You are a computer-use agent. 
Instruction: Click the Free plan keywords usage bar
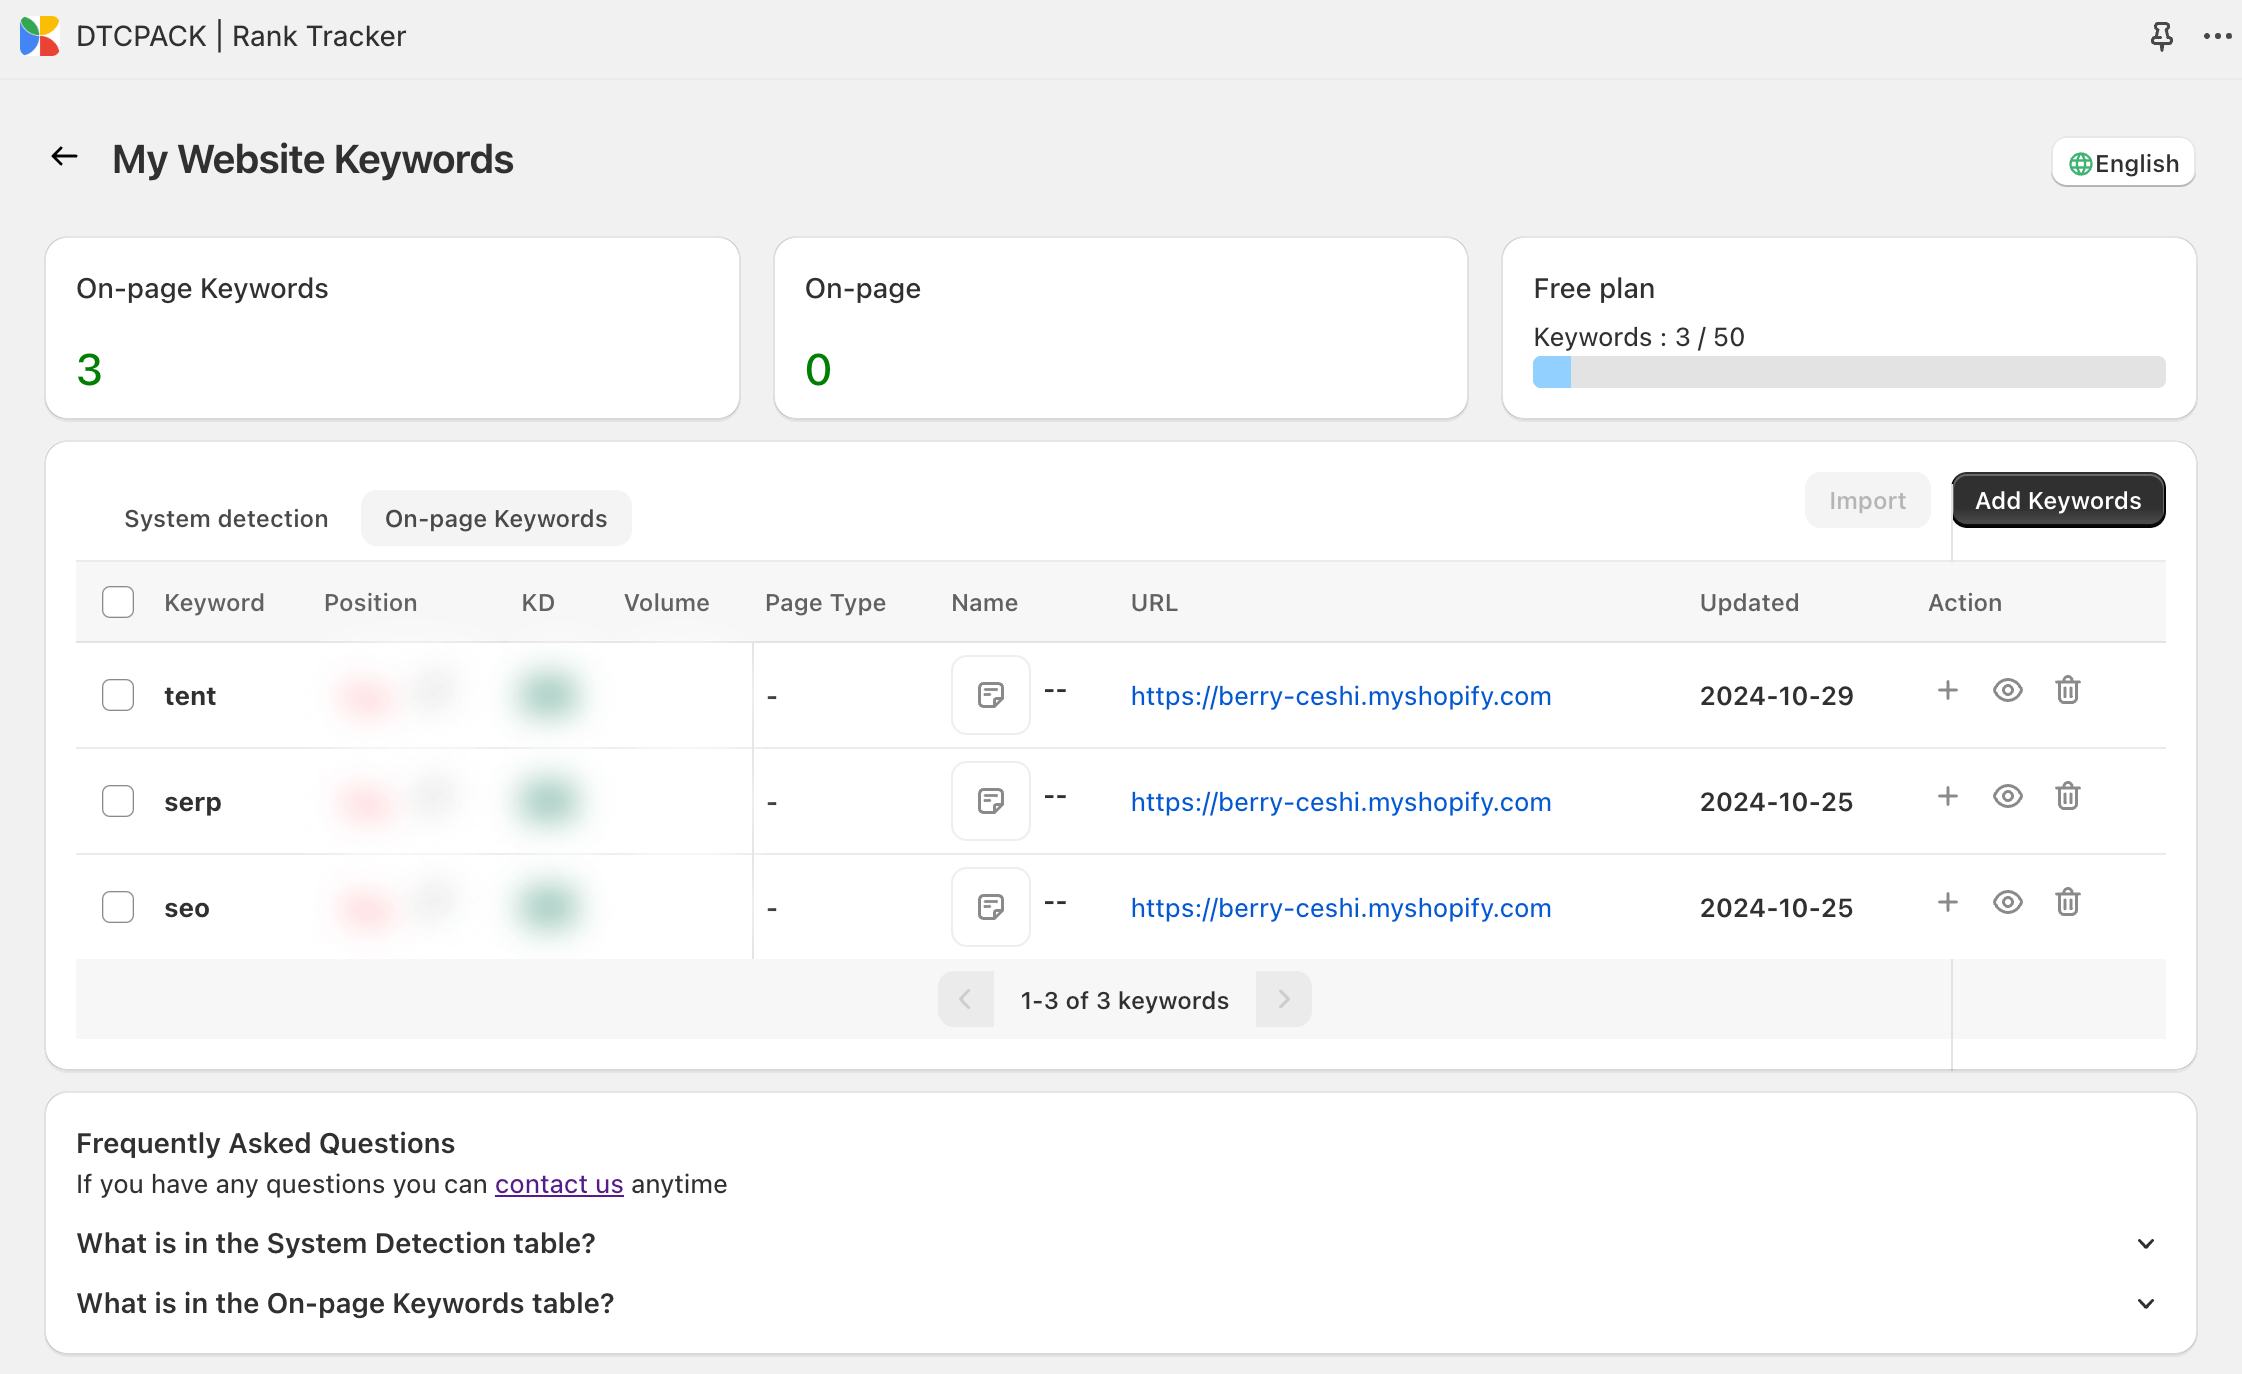tap(1848, 372)
